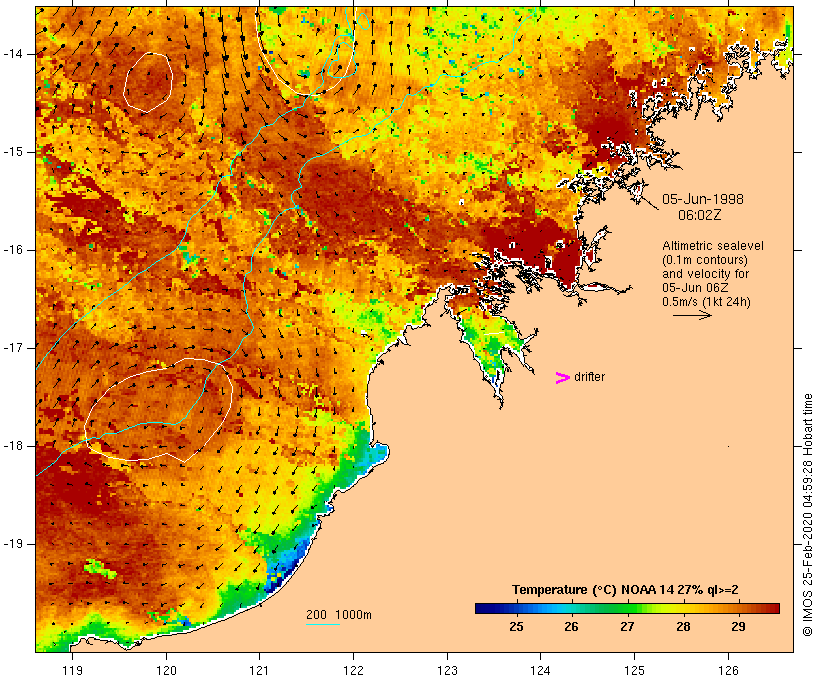Click the "and velocity for" text line
This screenshot has height=680, width=820.
pyautogui.click(x=705, y=274)
